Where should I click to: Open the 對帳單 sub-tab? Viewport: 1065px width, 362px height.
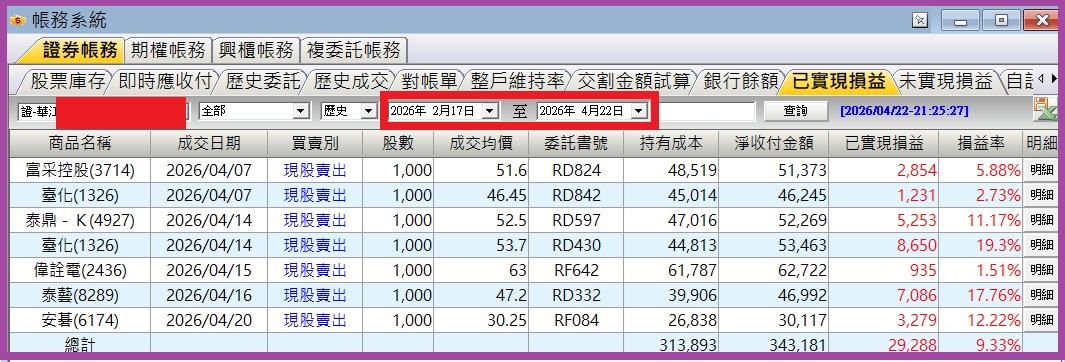[x=429, y=82]
